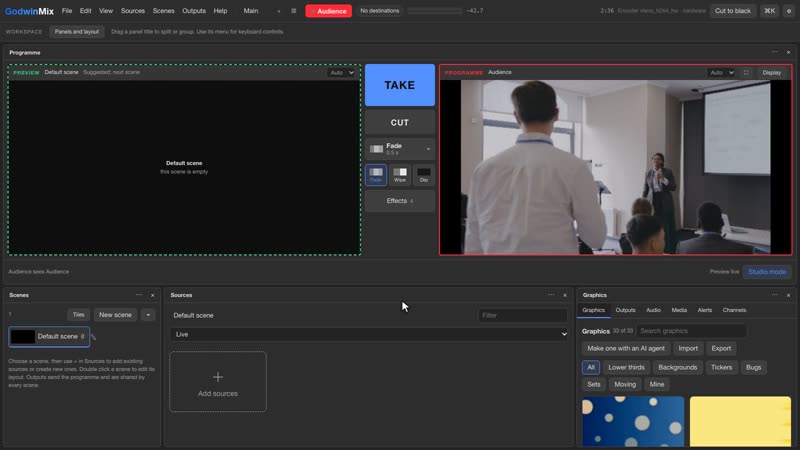The width and height of the screenshot is (800, 450).
Task: Click the Import graphics button
Action: pos(688,348)
